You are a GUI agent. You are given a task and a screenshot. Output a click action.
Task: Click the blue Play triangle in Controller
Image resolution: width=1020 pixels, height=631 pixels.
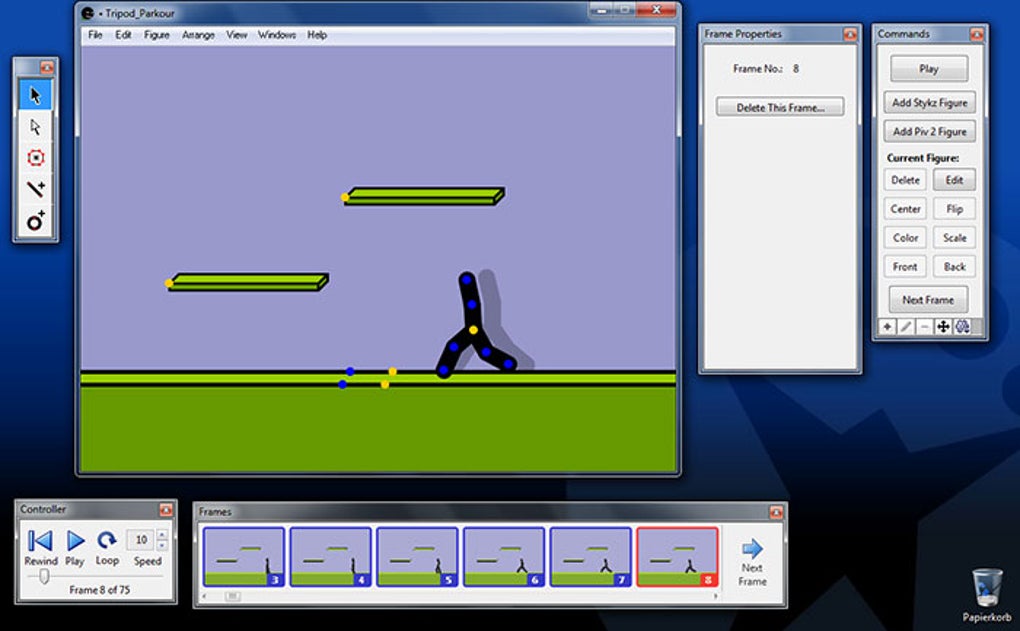pos(75,541)
